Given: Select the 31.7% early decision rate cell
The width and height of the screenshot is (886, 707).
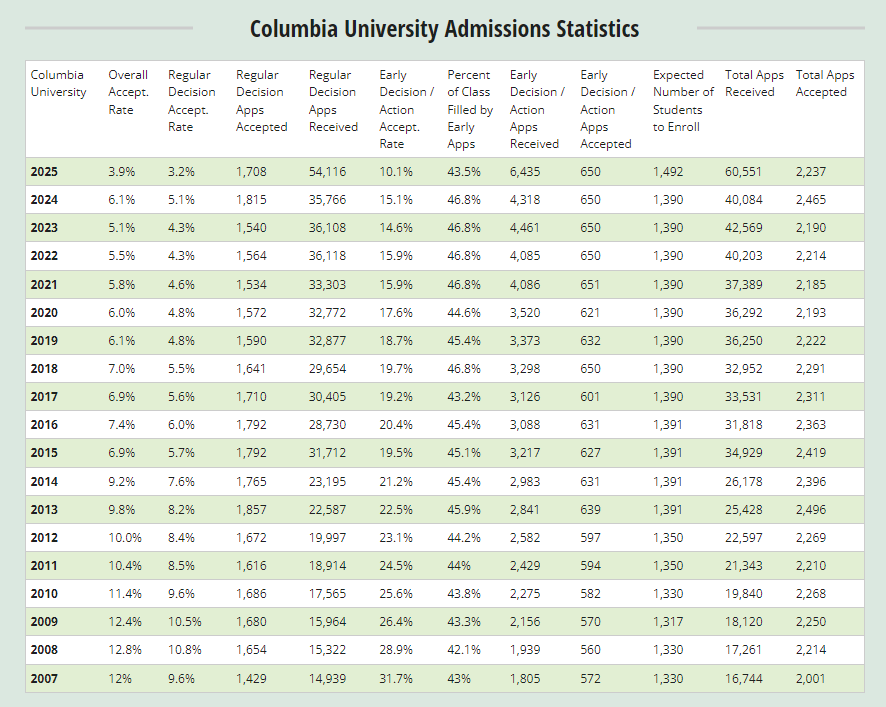Looking at the screenshot, I should coord(396,679).
